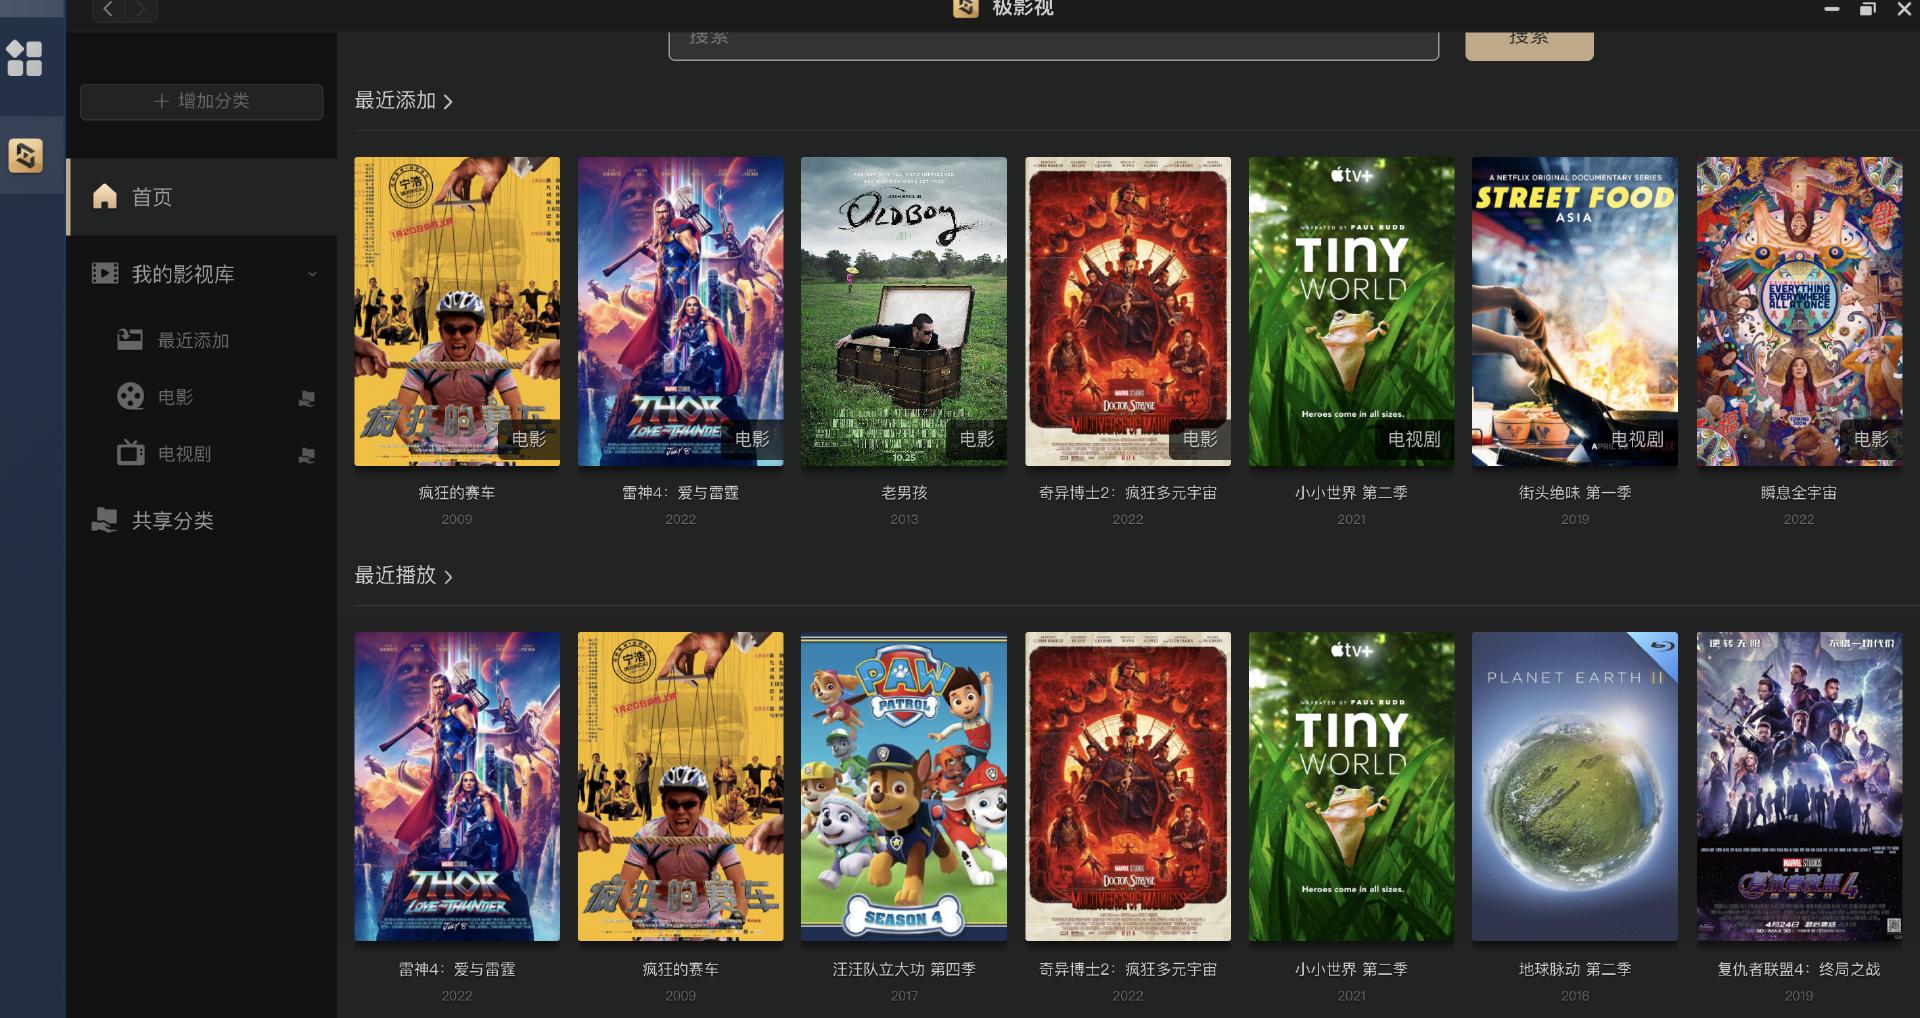This screenshot has width=1920, height=1018.
Task: Click the share icon beside 电视剧 in sidebar
Action: [307, 455]
